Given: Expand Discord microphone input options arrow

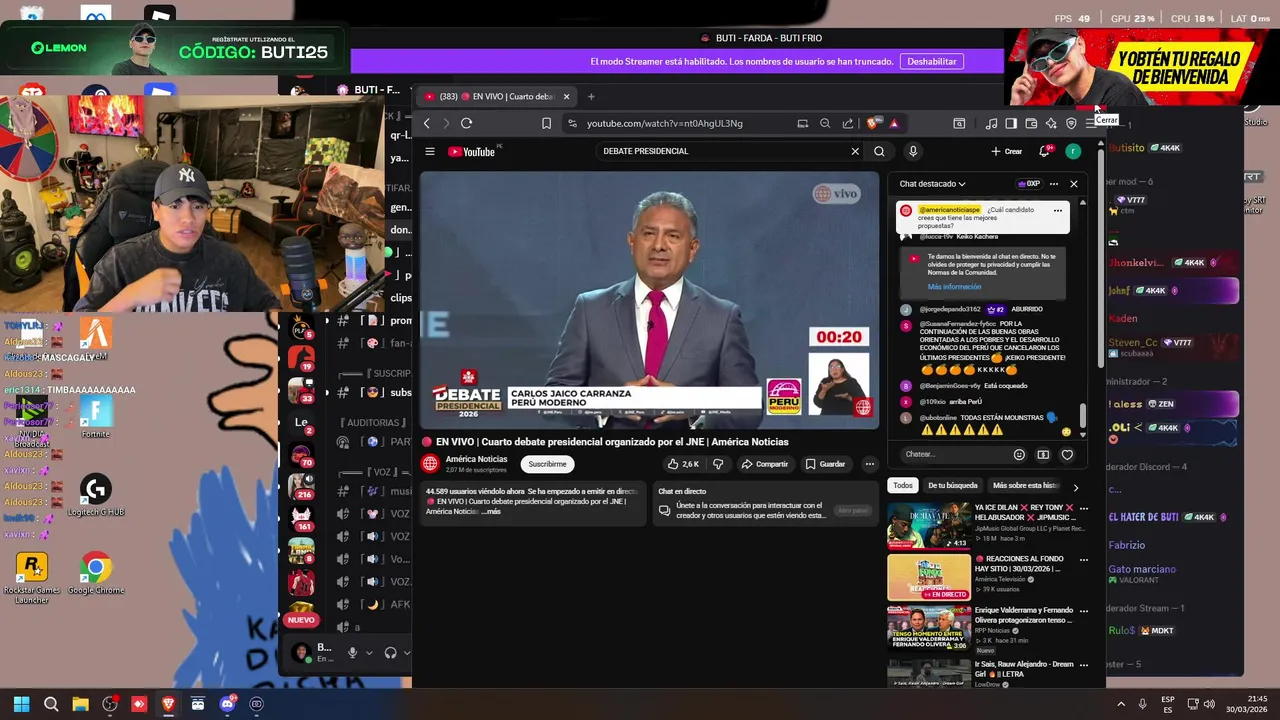Looking at the screenshot, I should click(x=369, y=653).
